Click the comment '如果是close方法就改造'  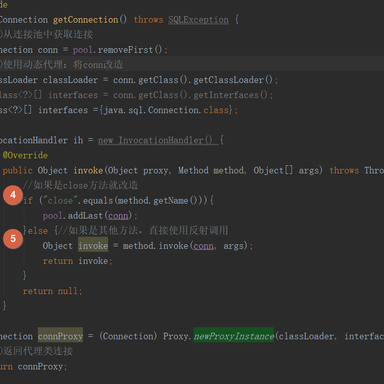pos(80,185)
